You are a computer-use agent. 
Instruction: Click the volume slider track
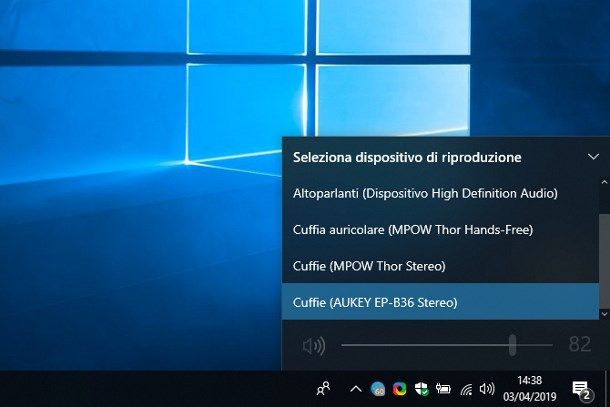pyautogui.click(x=447, y=345)
